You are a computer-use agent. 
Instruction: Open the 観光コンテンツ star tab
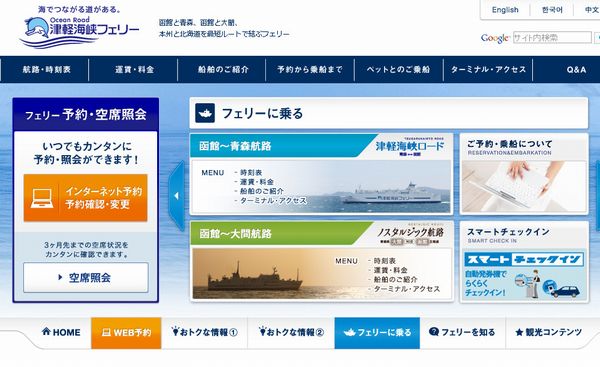(x=548, y=332)
